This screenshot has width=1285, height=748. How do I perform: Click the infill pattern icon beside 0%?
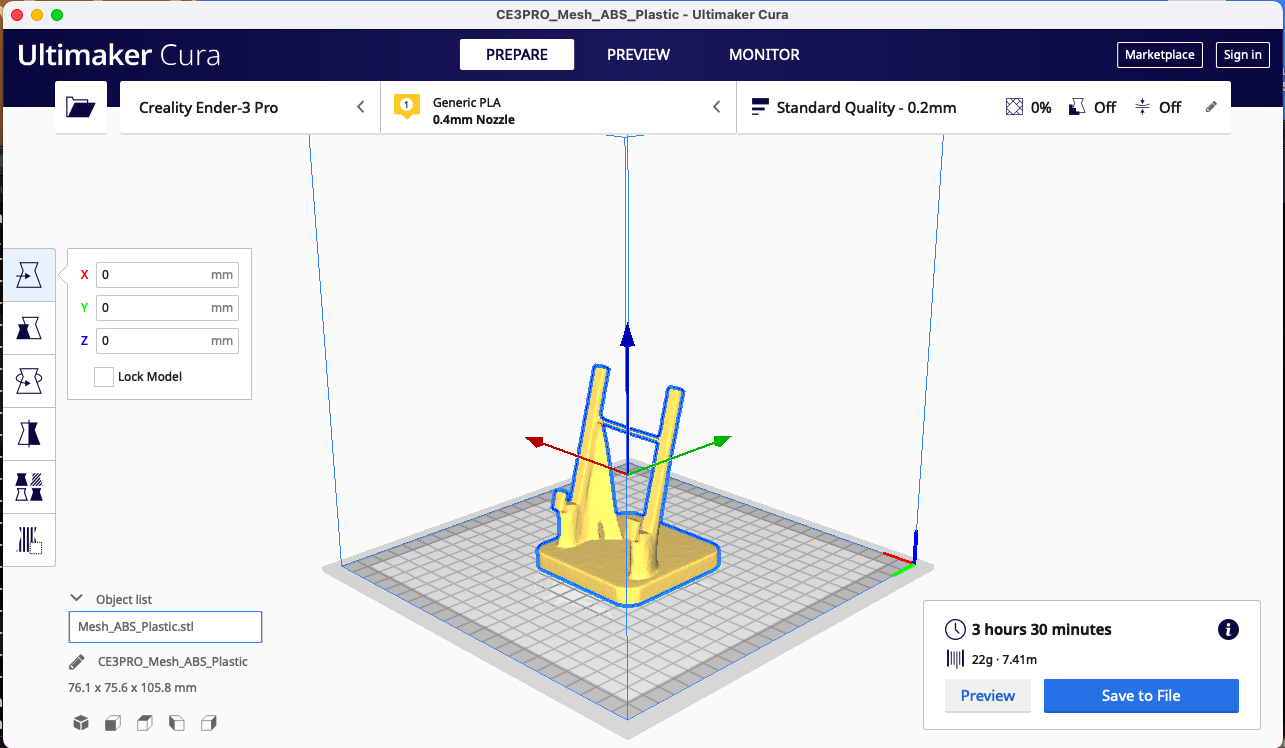pos(1014,107)
